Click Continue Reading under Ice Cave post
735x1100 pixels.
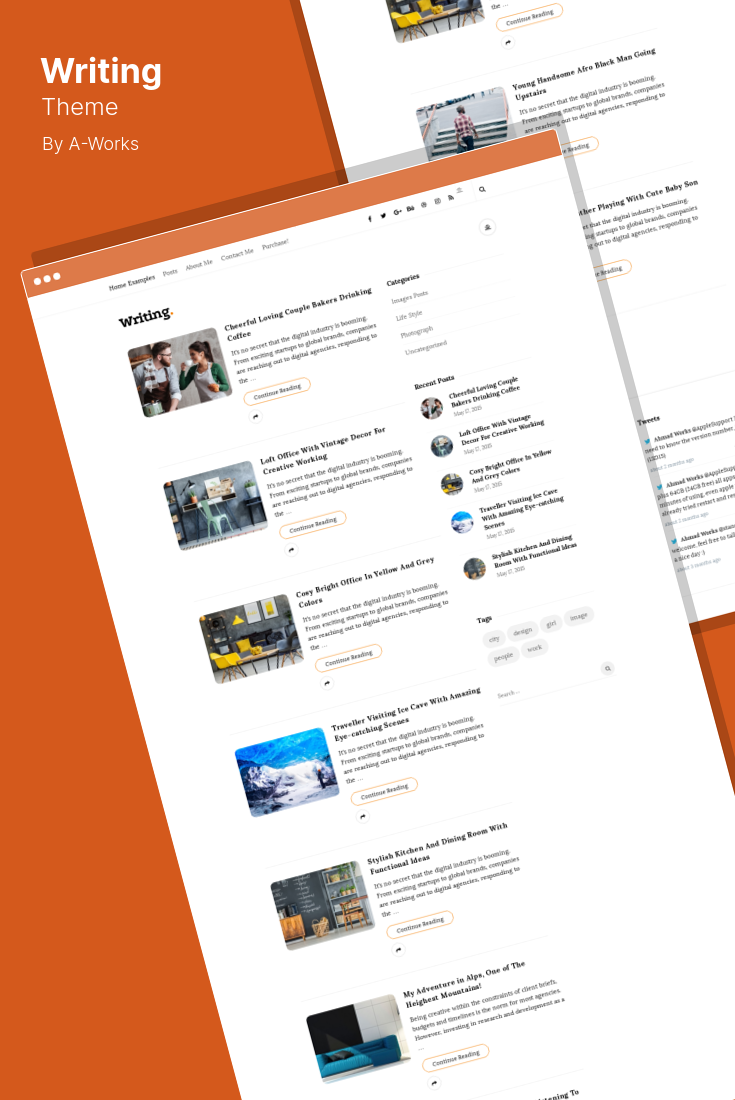[x=384, y=791]
